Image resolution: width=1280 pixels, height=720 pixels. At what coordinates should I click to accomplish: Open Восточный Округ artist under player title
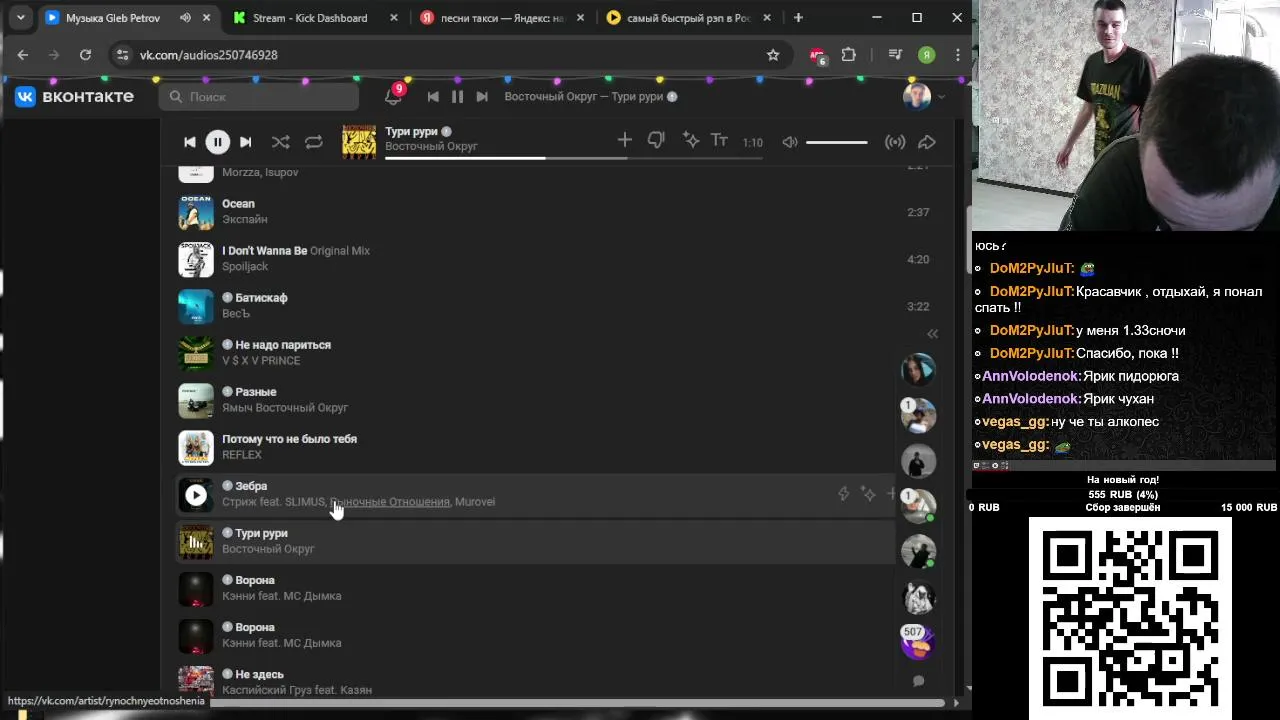431,146
